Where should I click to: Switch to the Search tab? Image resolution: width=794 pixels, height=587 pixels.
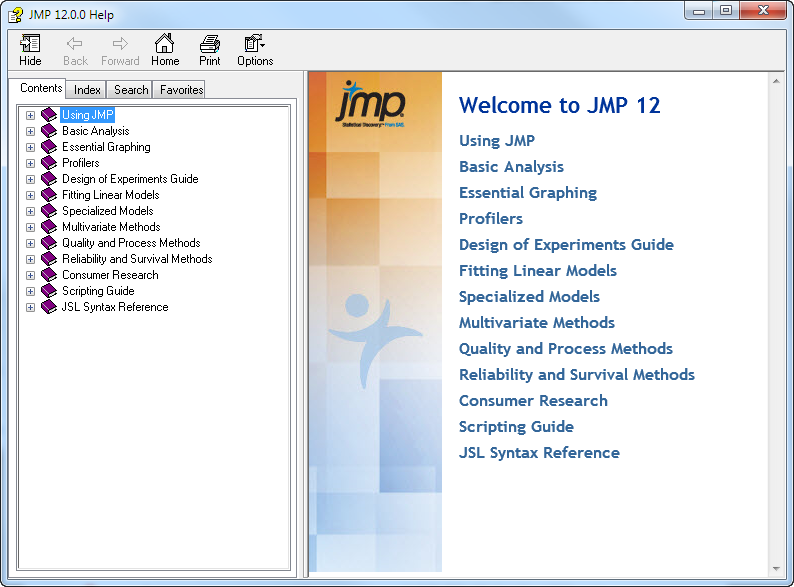click(130, 90)
